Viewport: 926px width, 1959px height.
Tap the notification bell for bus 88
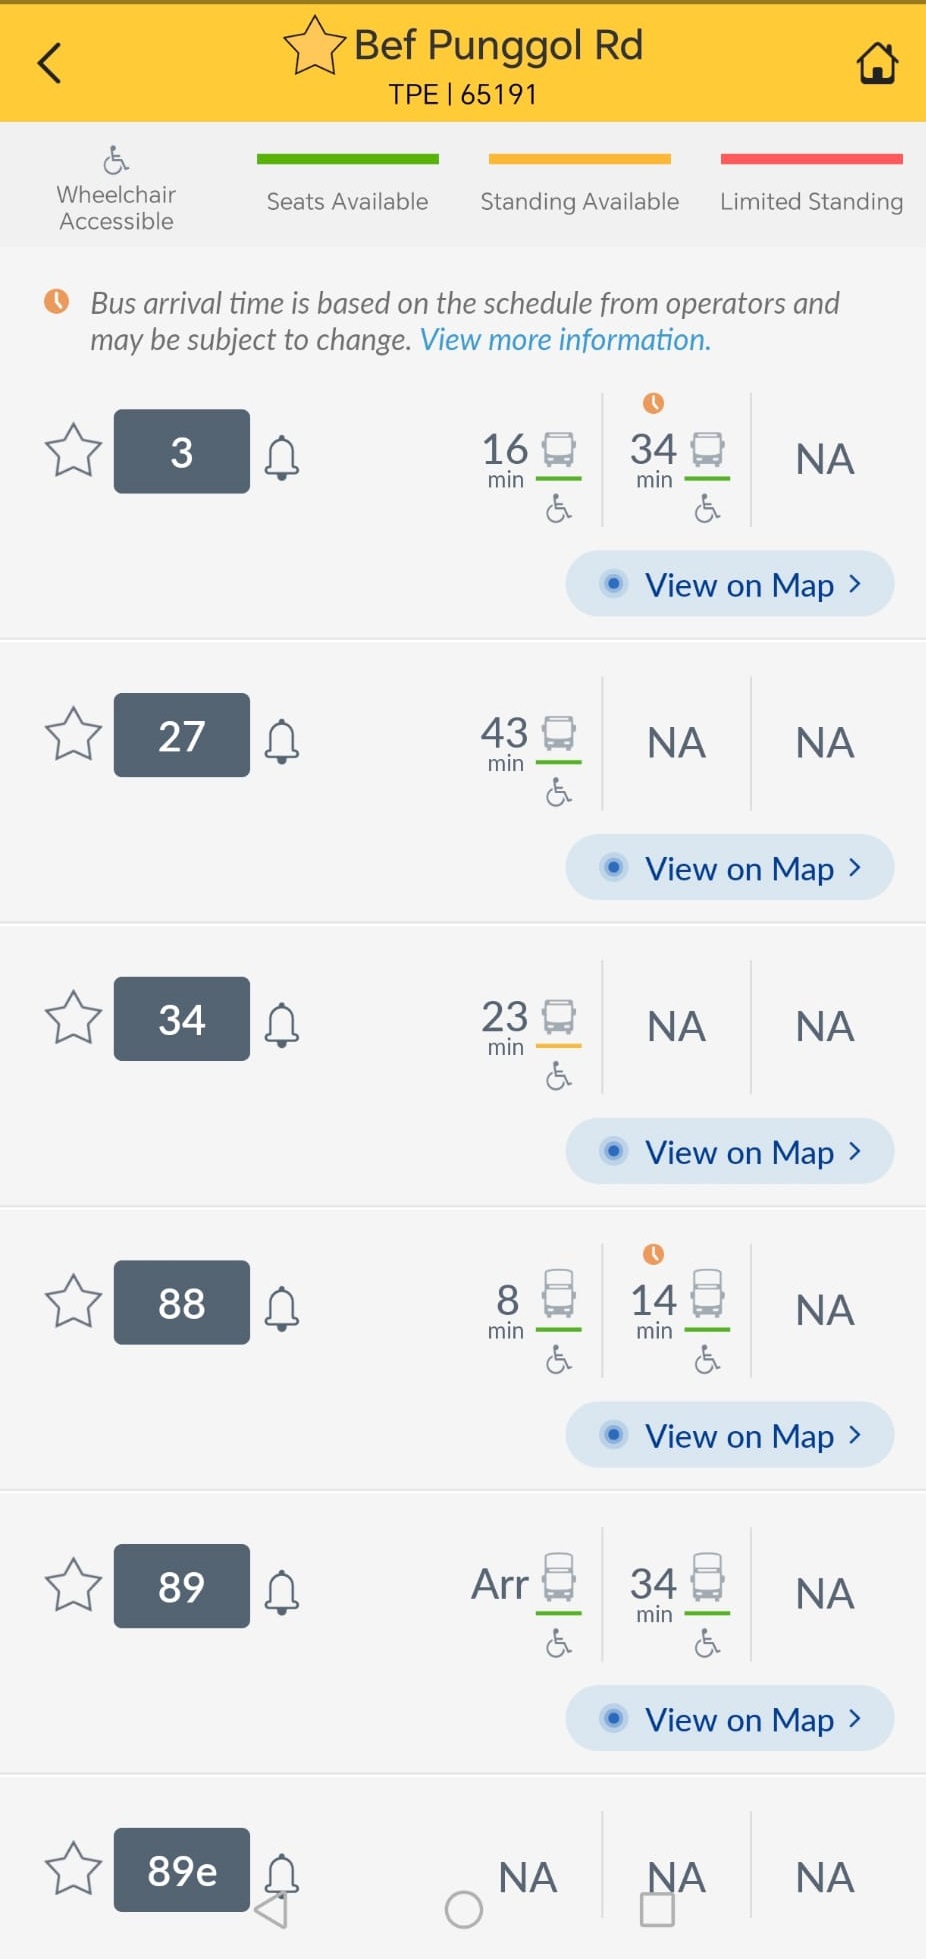pos(282,1308)
